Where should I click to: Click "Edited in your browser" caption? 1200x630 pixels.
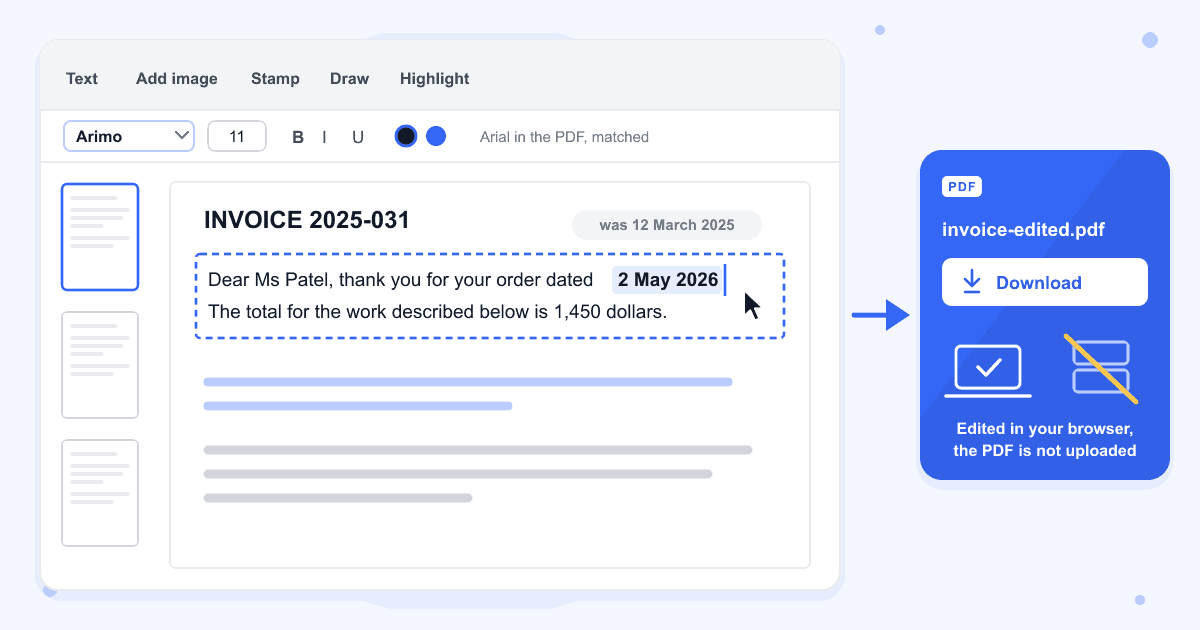tap(1045, 429)
